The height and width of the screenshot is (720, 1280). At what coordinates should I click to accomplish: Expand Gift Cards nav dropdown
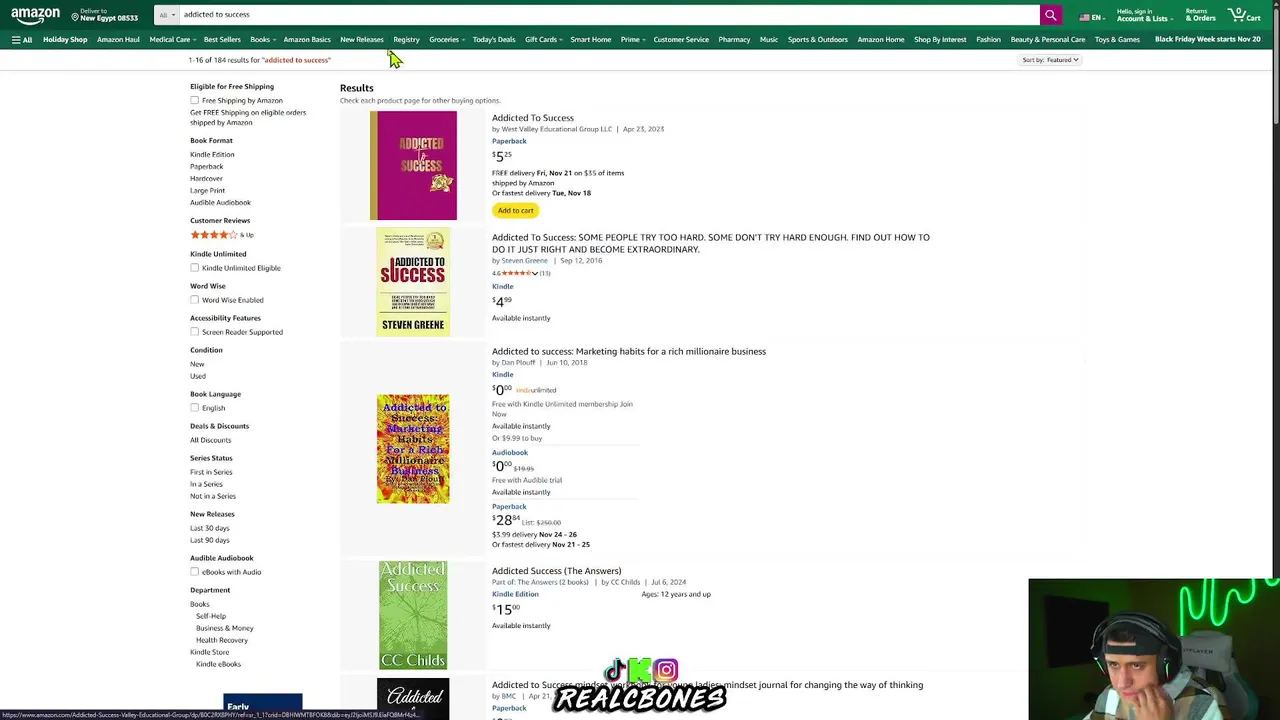click(x=543, y=40)
